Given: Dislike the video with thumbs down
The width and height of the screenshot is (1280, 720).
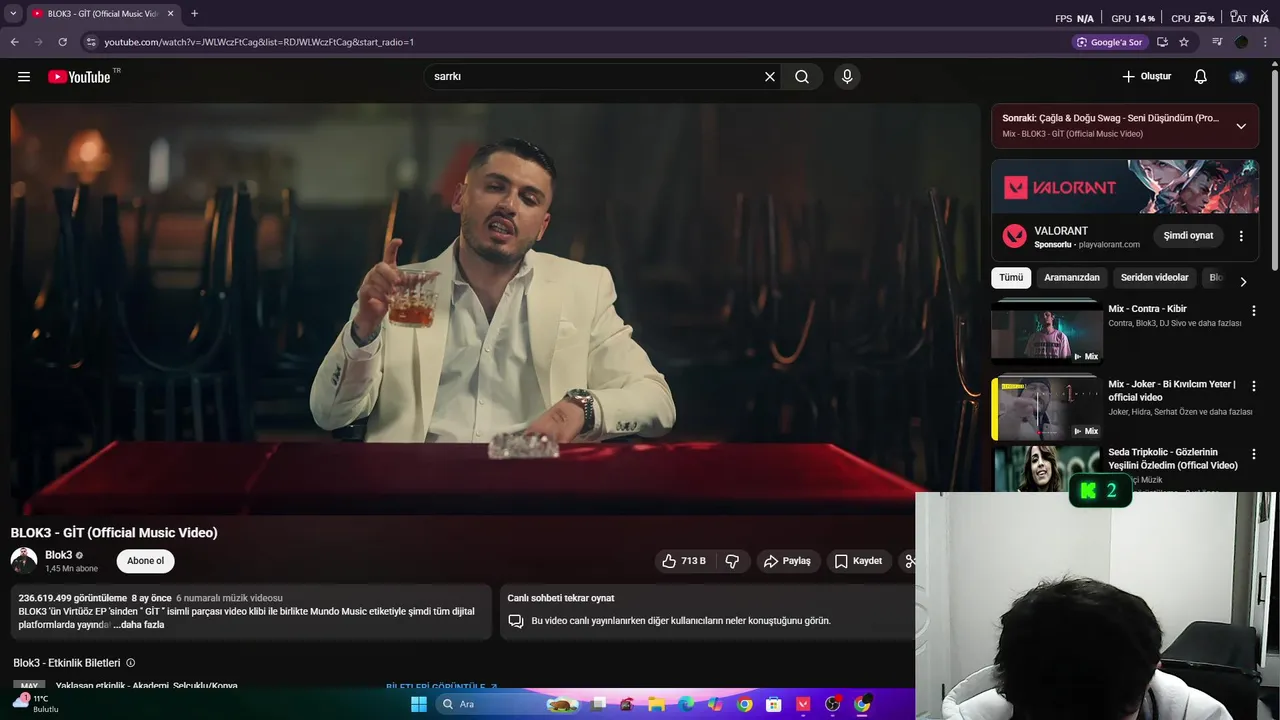Looking at the screenshot, I should 732,561.
